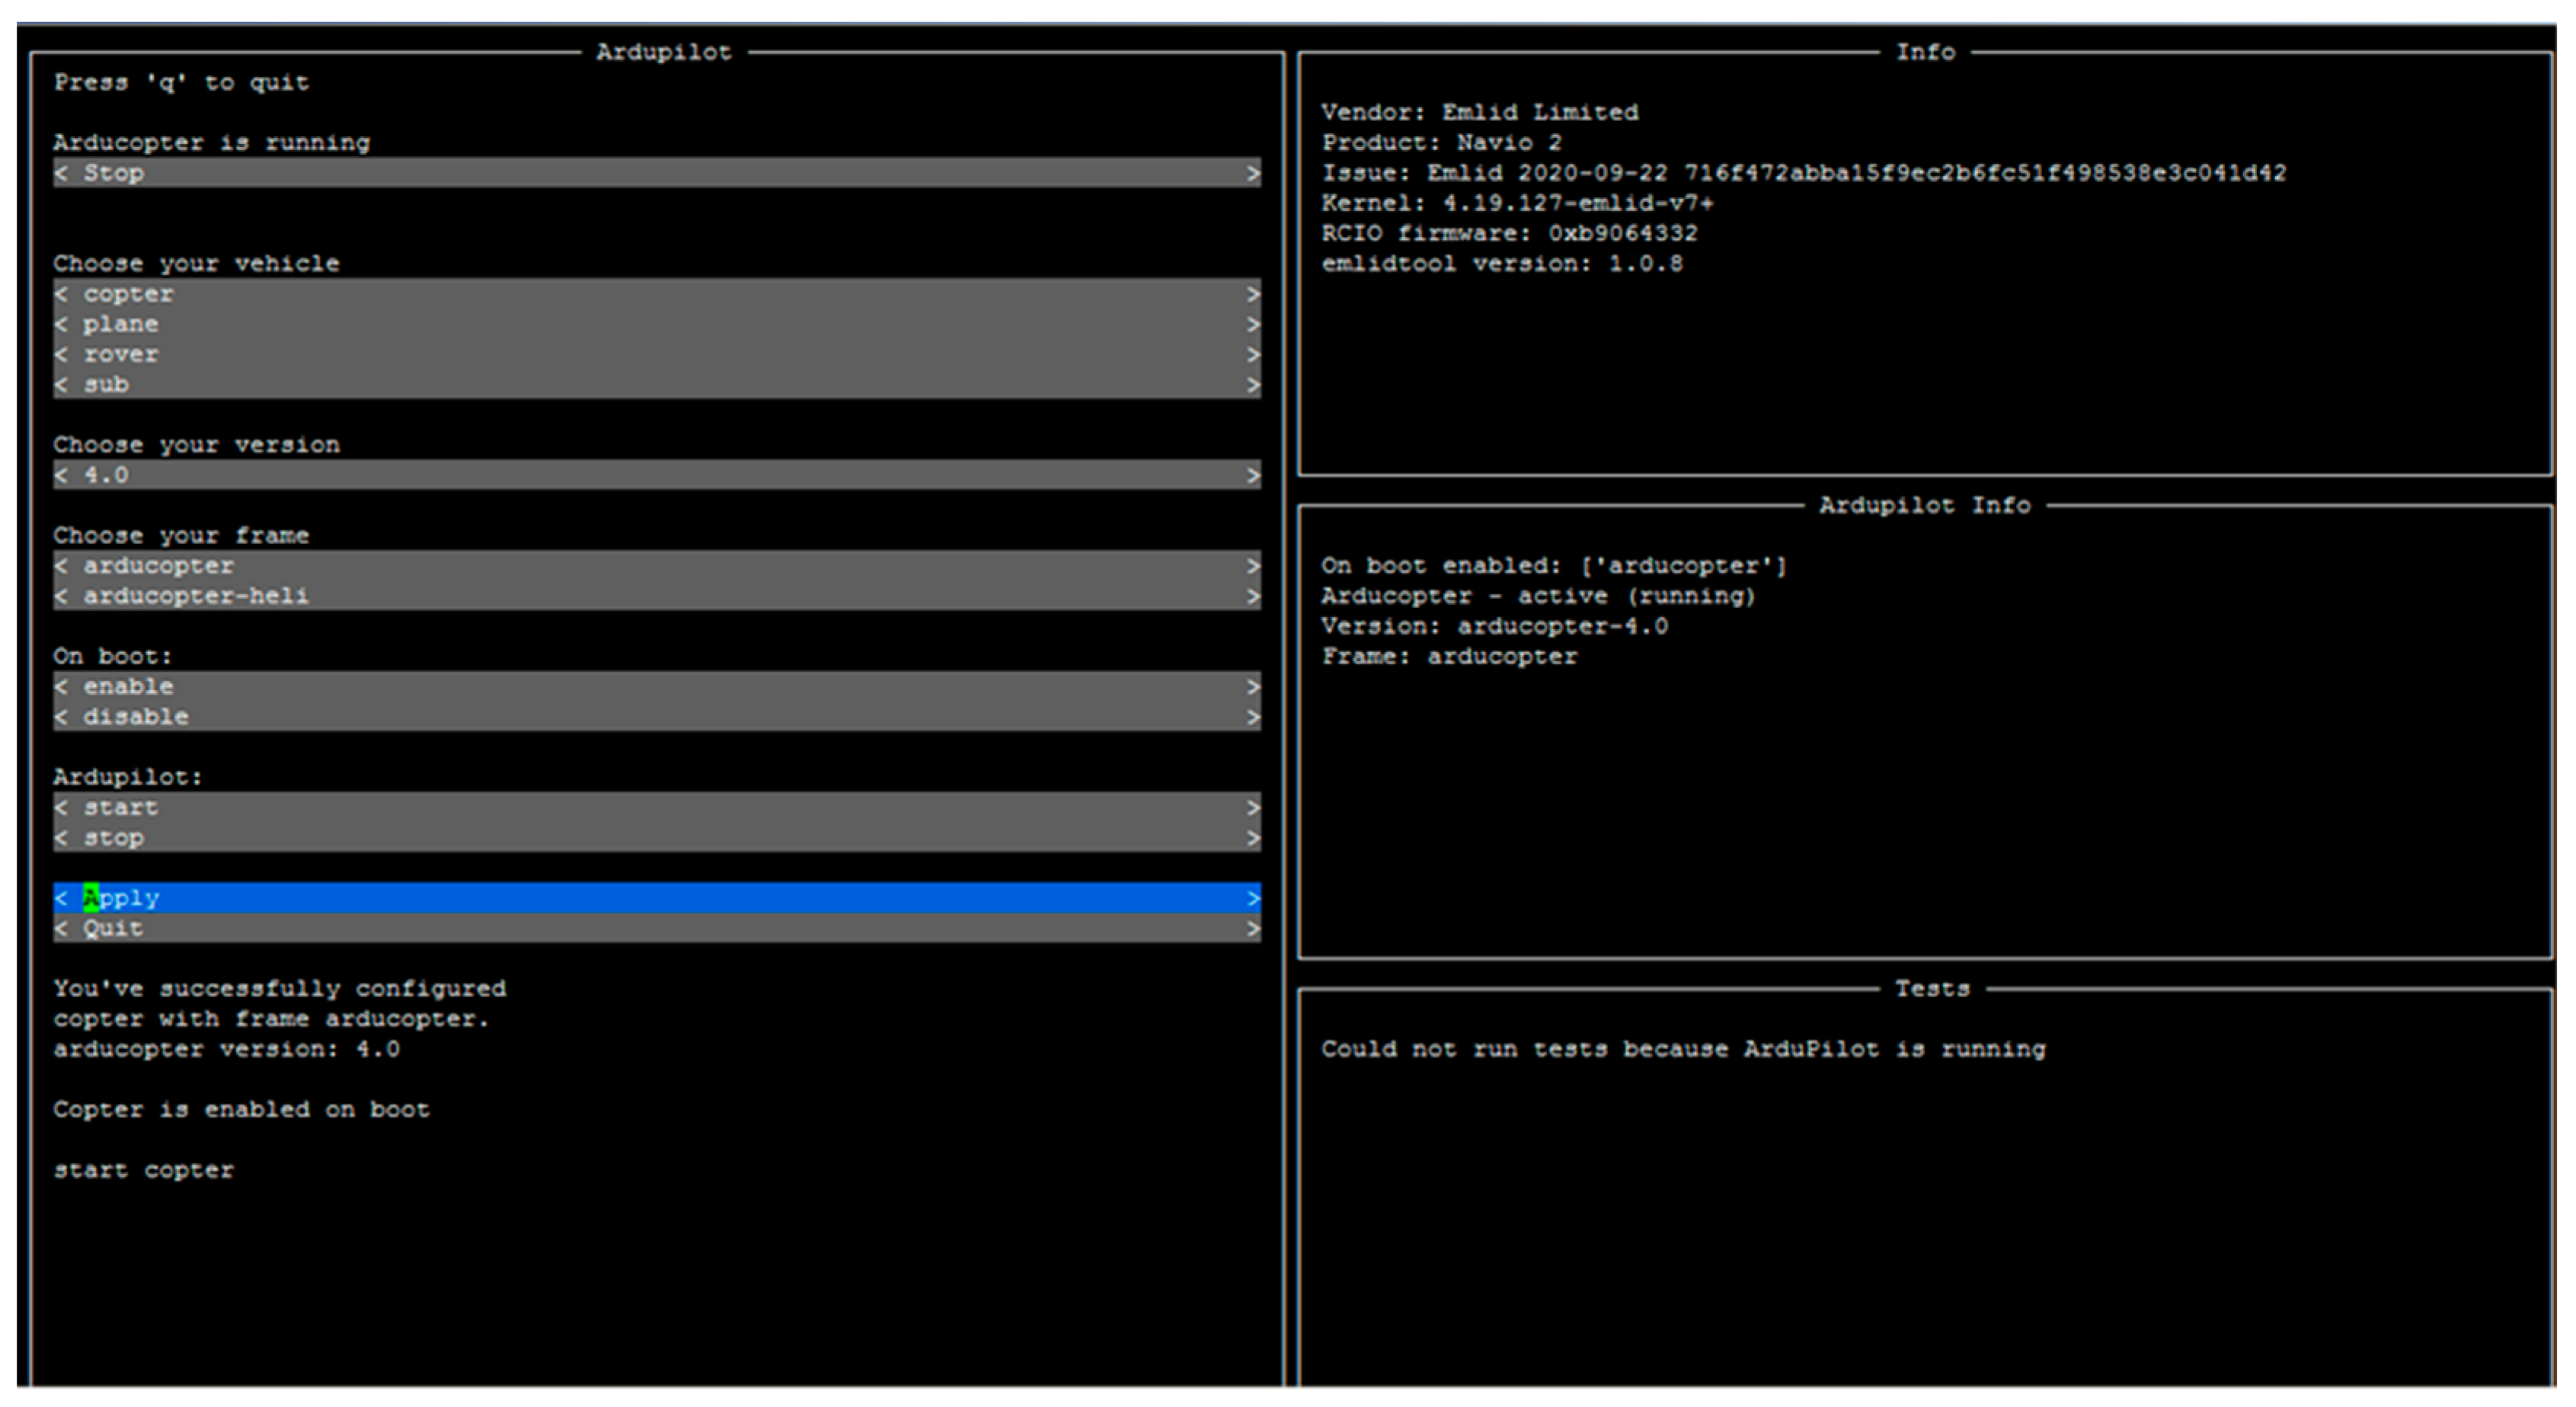2576x1407 pixels.
Task: Select plane as the vehicle
Action: click(x=120, y=324)
